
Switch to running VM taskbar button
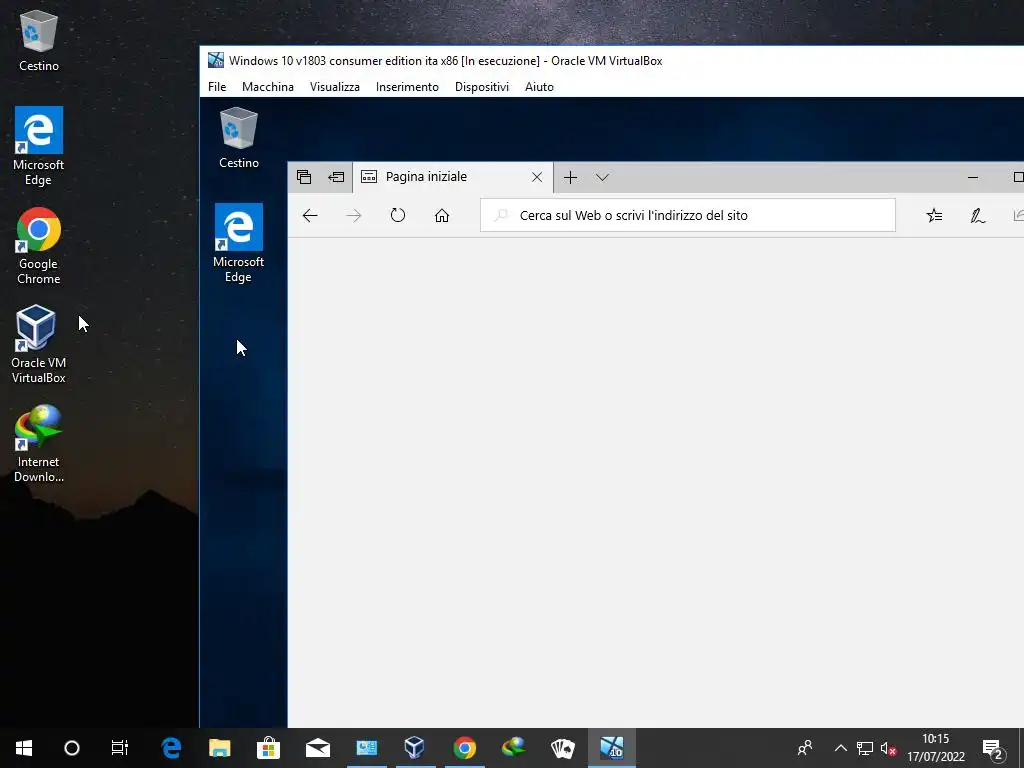(612, 748)
